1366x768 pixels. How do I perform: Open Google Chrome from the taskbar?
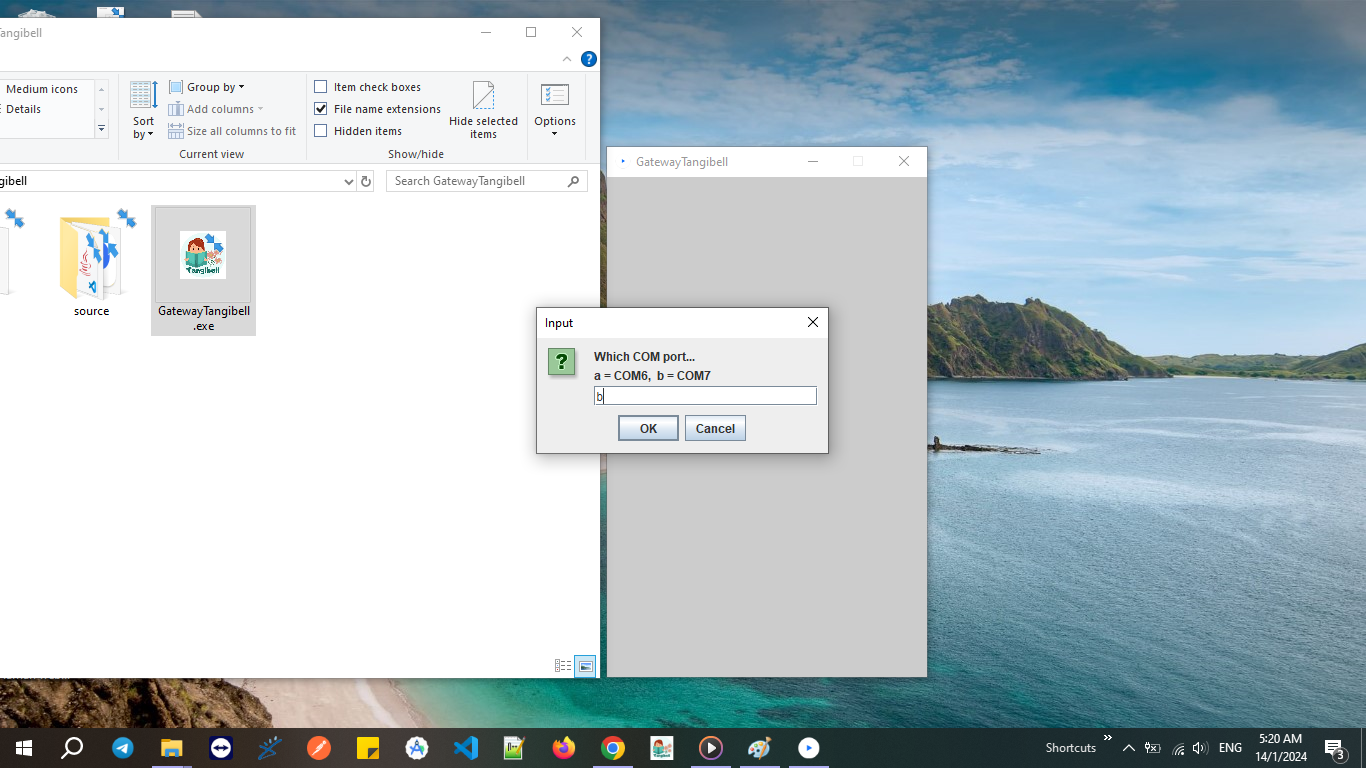coord(613,748)
